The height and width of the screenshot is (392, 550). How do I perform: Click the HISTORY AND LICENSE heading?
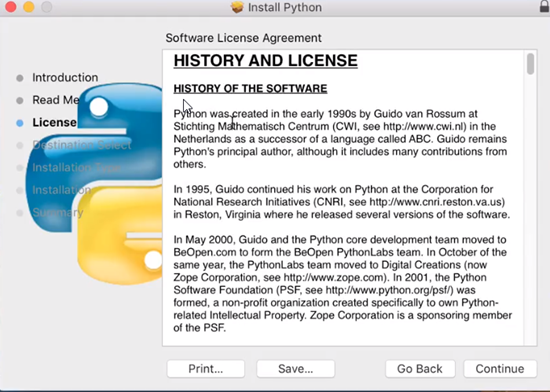click(266, 60)
